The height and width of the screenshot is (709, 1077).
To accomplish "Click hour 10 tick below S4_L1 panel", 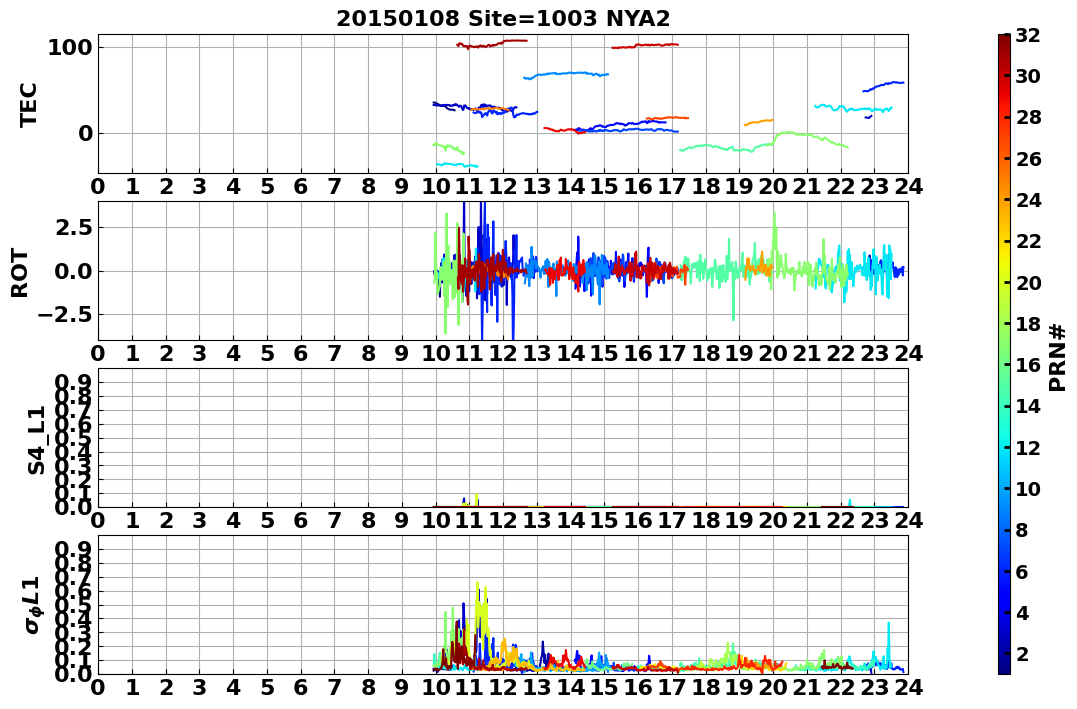I will 436,520.
